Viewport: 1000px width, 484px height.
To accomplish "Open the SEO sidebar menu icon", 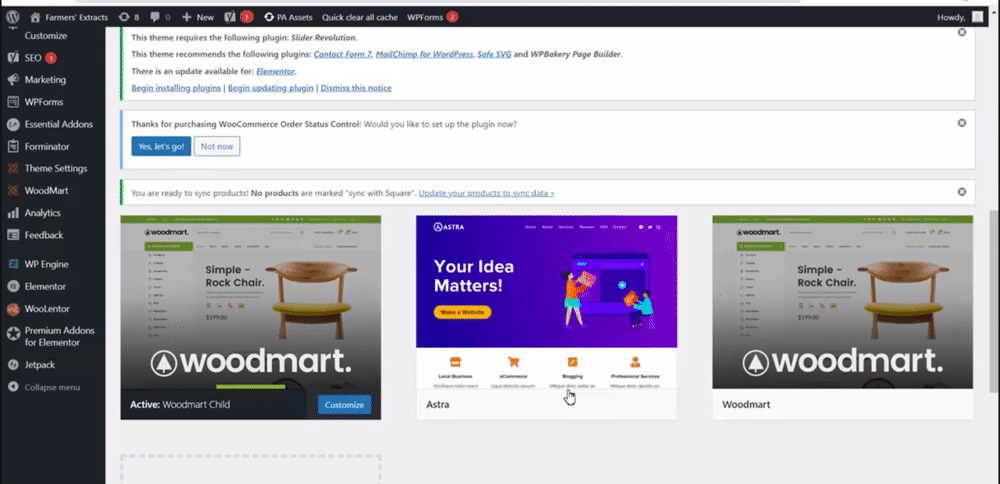I will [13, 57].
